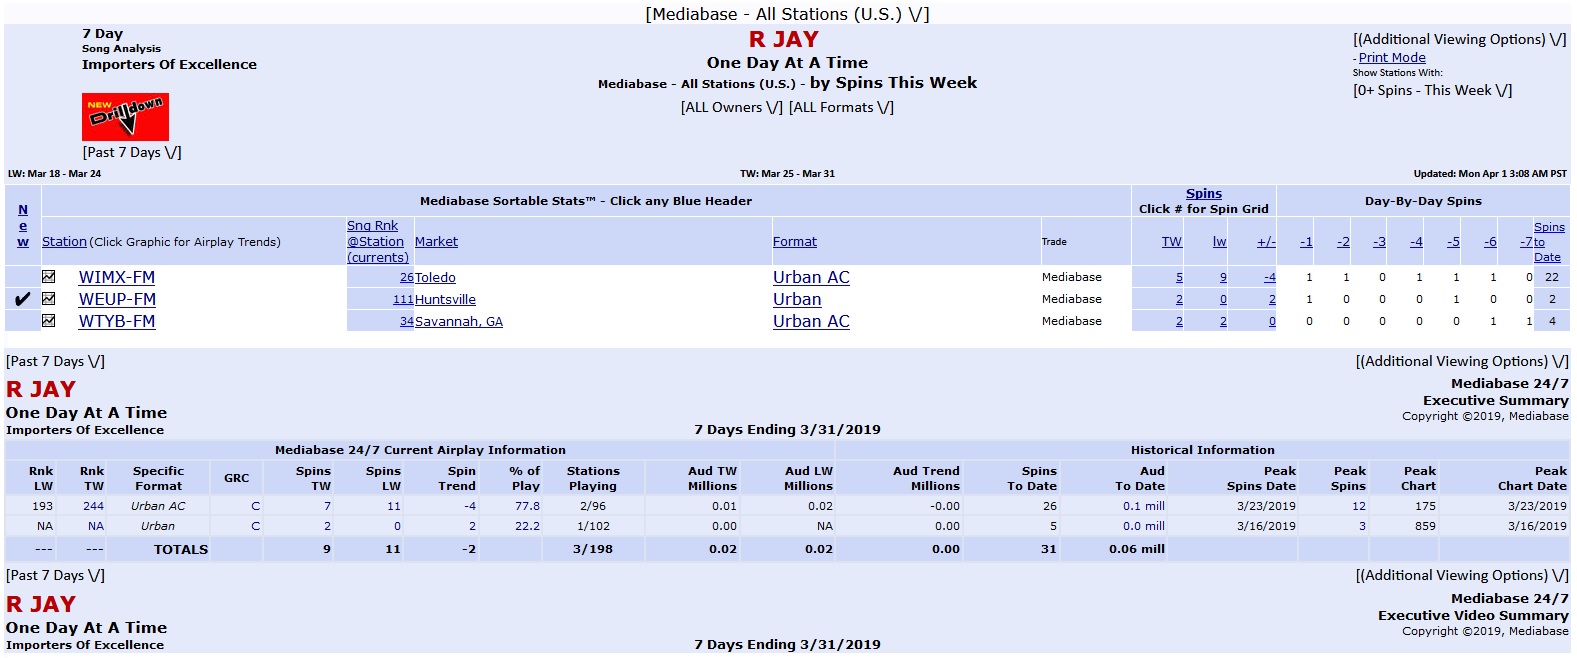Expand top Additional Viewing Options dropdown
This screenshot has width=1577, height=658.
point(1460,39)
